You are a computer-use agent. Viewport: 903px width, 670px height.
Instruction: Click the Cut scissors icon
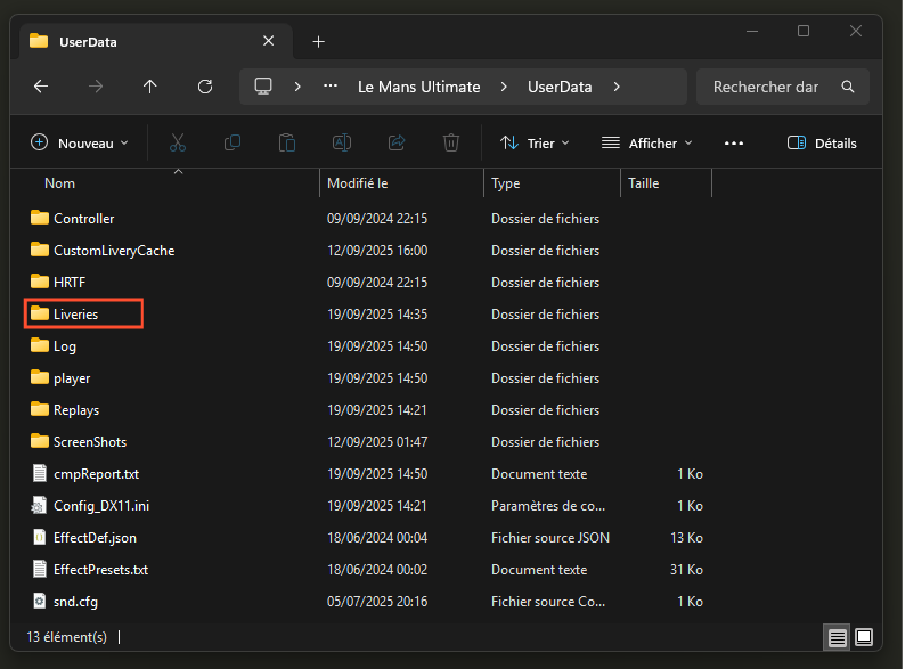pyautogui.click(x=178, y=143)
